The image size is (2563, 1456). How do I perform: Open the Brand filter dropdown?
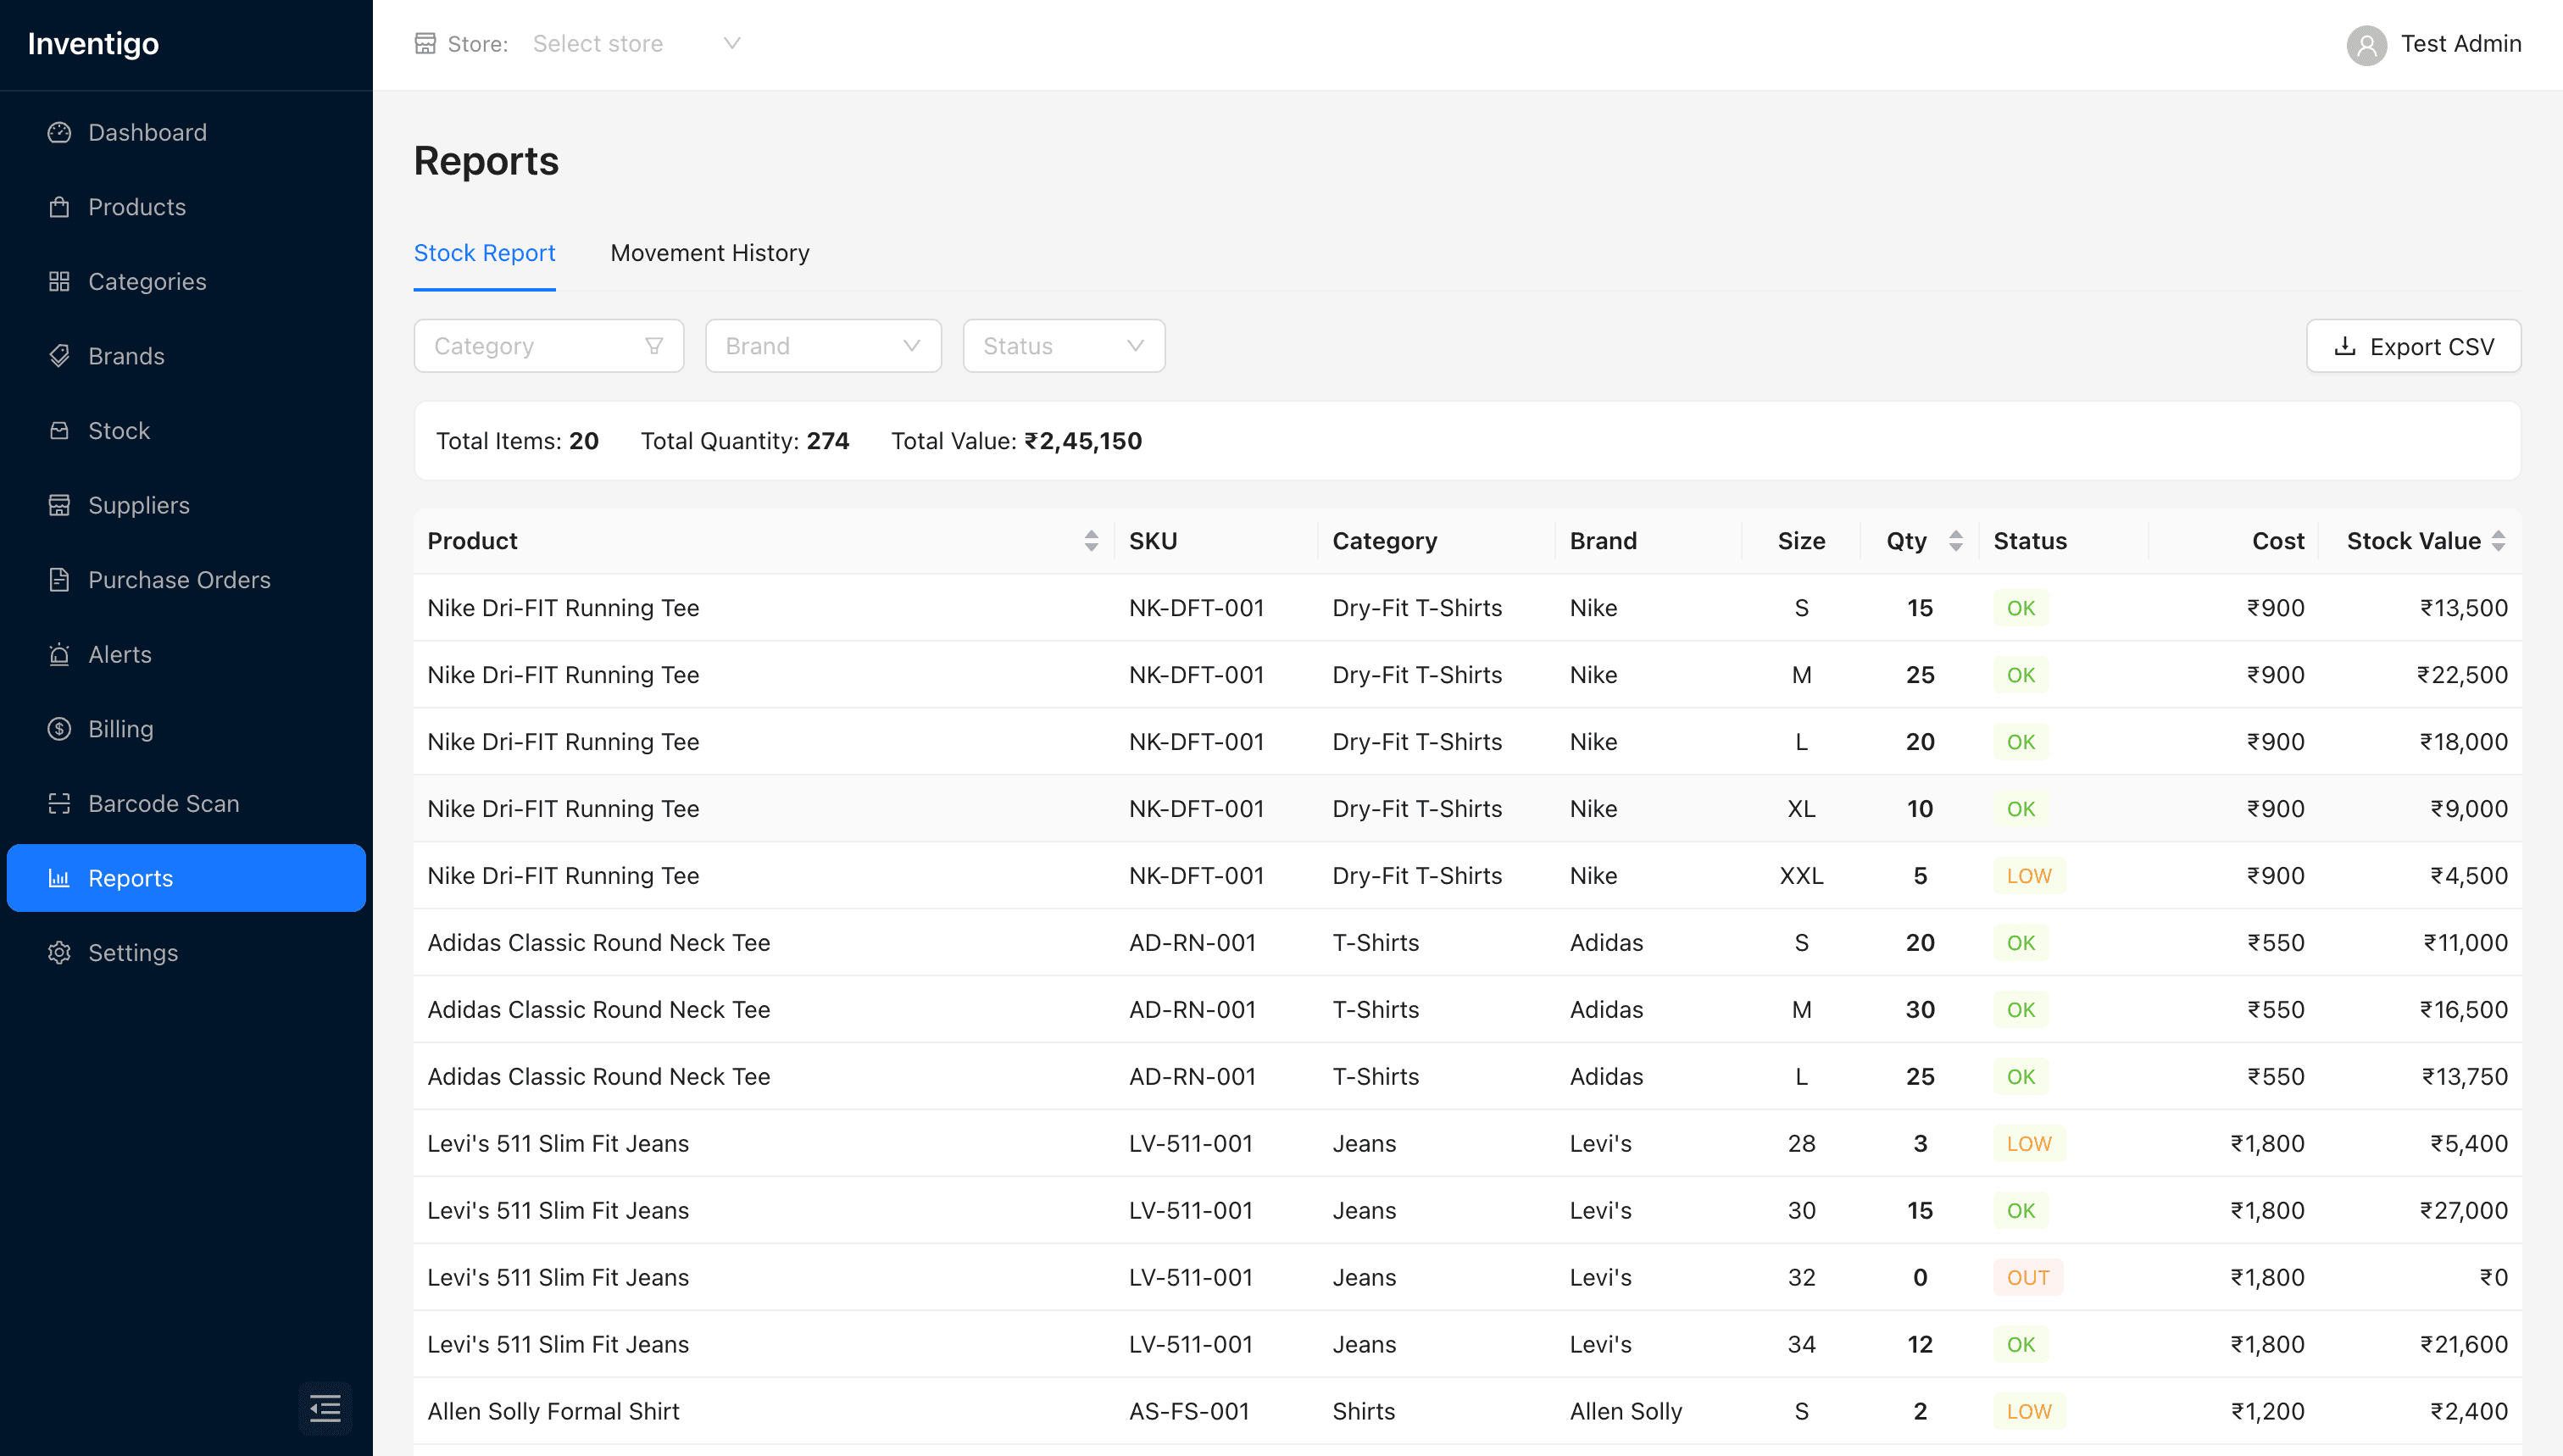tap(822, 345)
